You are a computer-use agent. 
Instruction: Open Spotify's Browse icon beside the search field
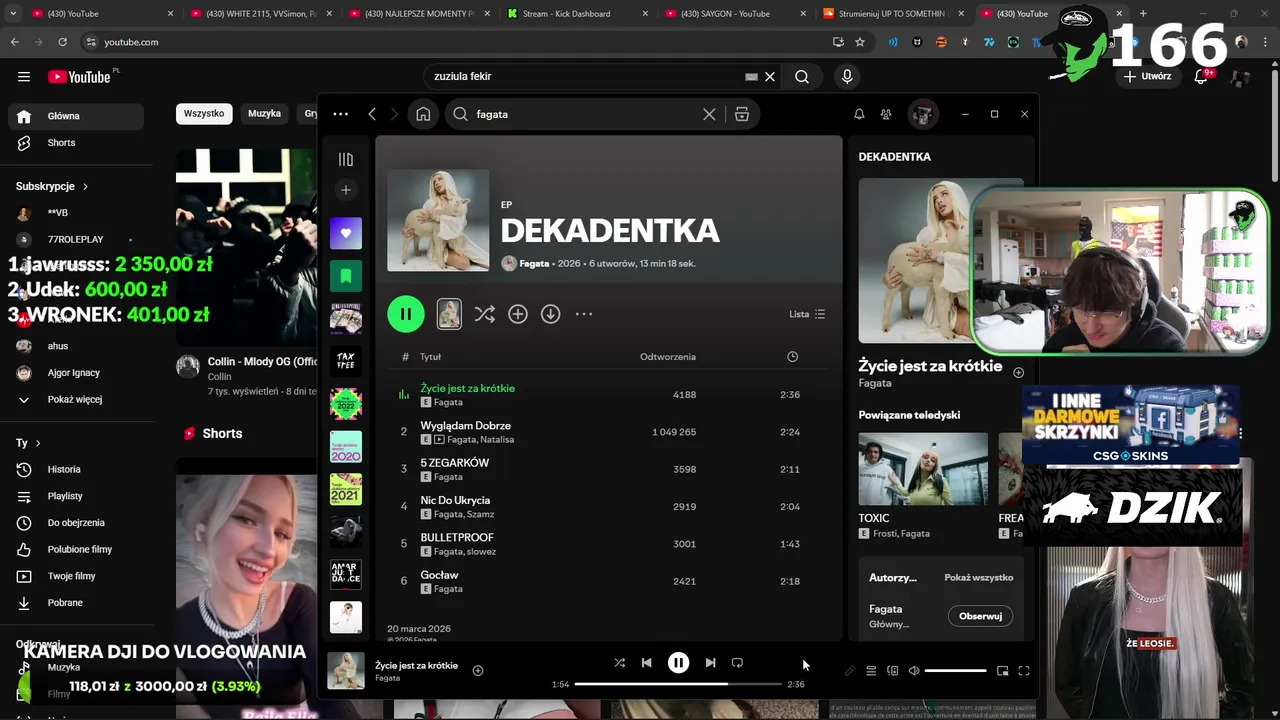742,114
